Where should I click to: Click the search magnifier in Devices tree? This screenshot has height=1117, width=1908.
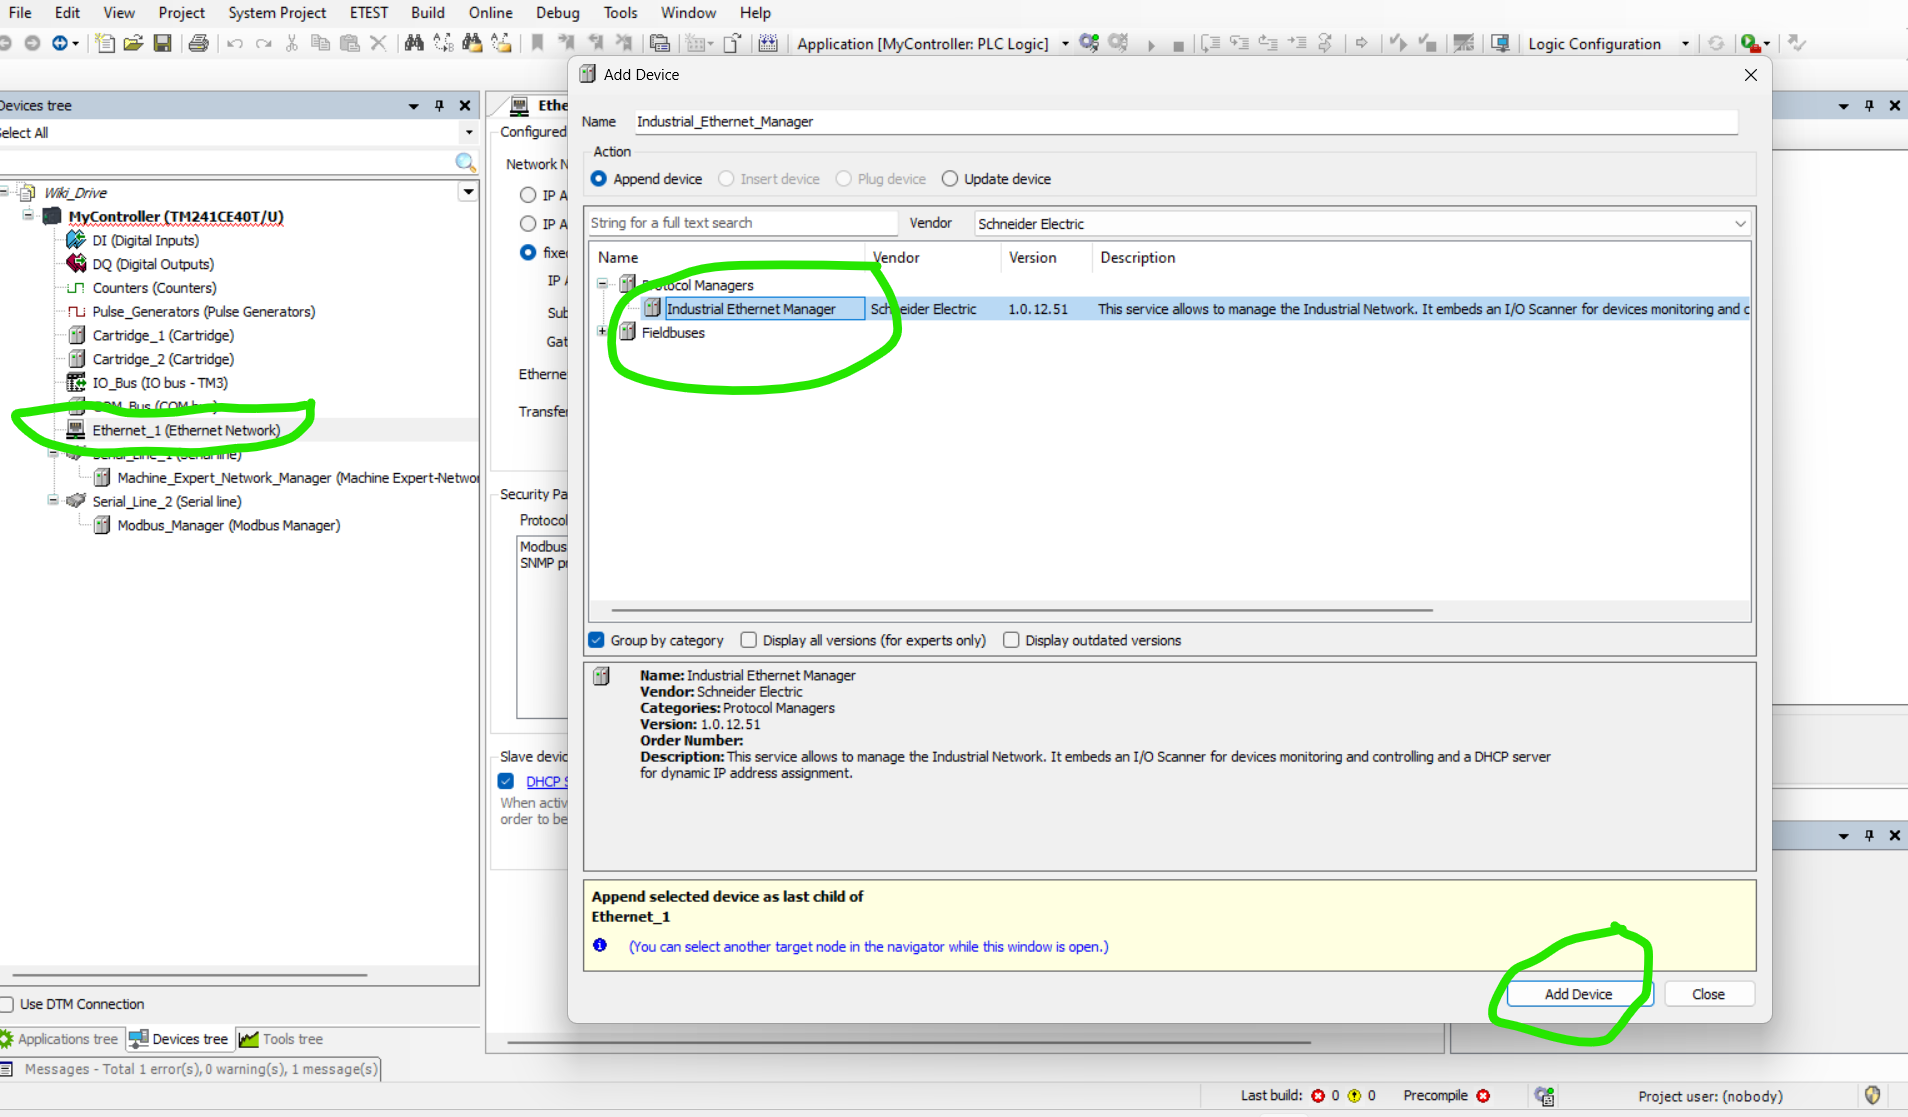pyautogui.click(x=465, y=162)
